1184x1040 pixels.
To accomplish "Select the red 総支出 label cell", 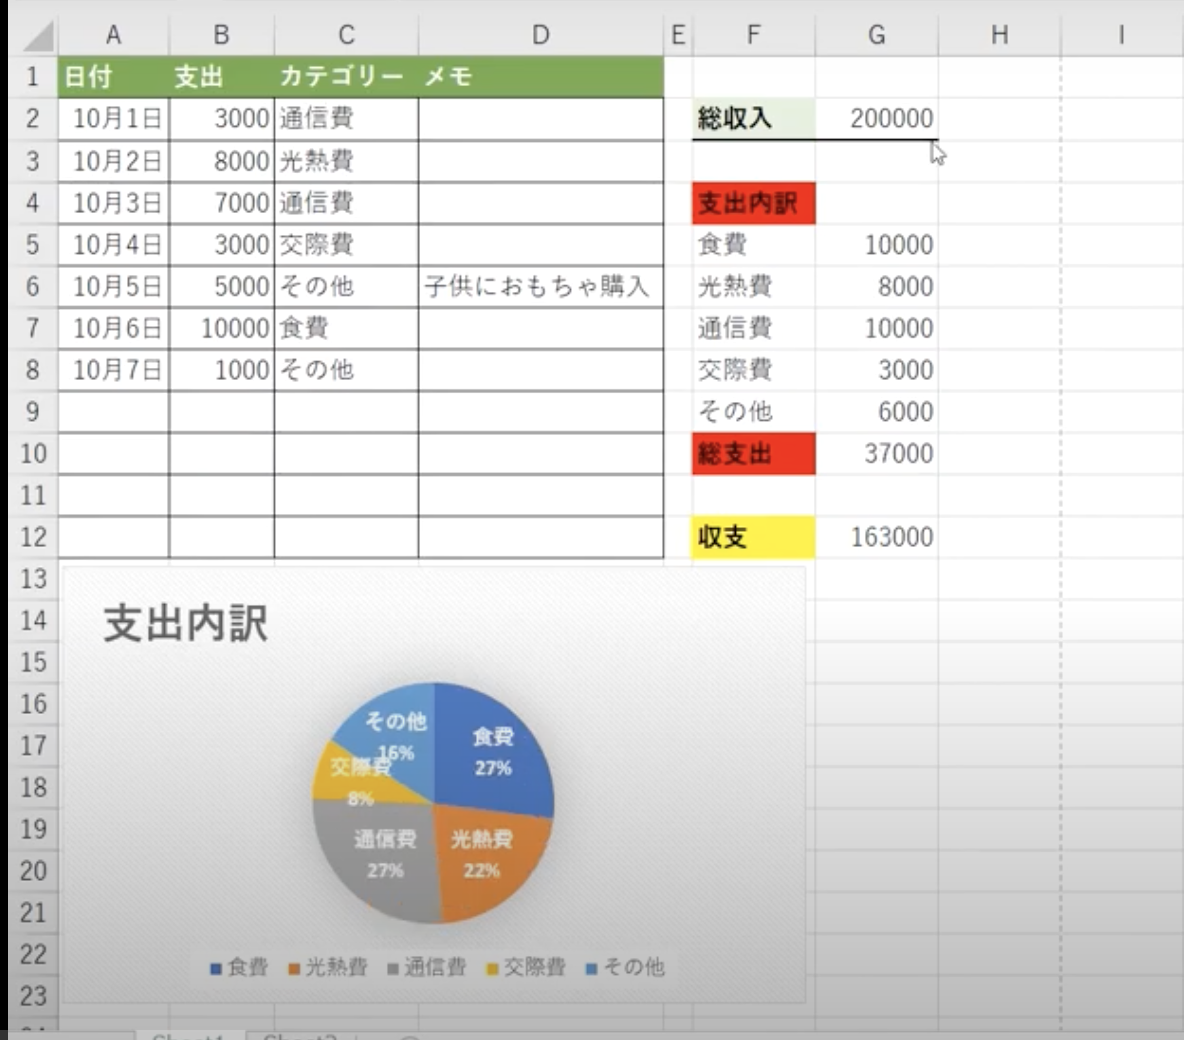I will [x=753, y=454].
